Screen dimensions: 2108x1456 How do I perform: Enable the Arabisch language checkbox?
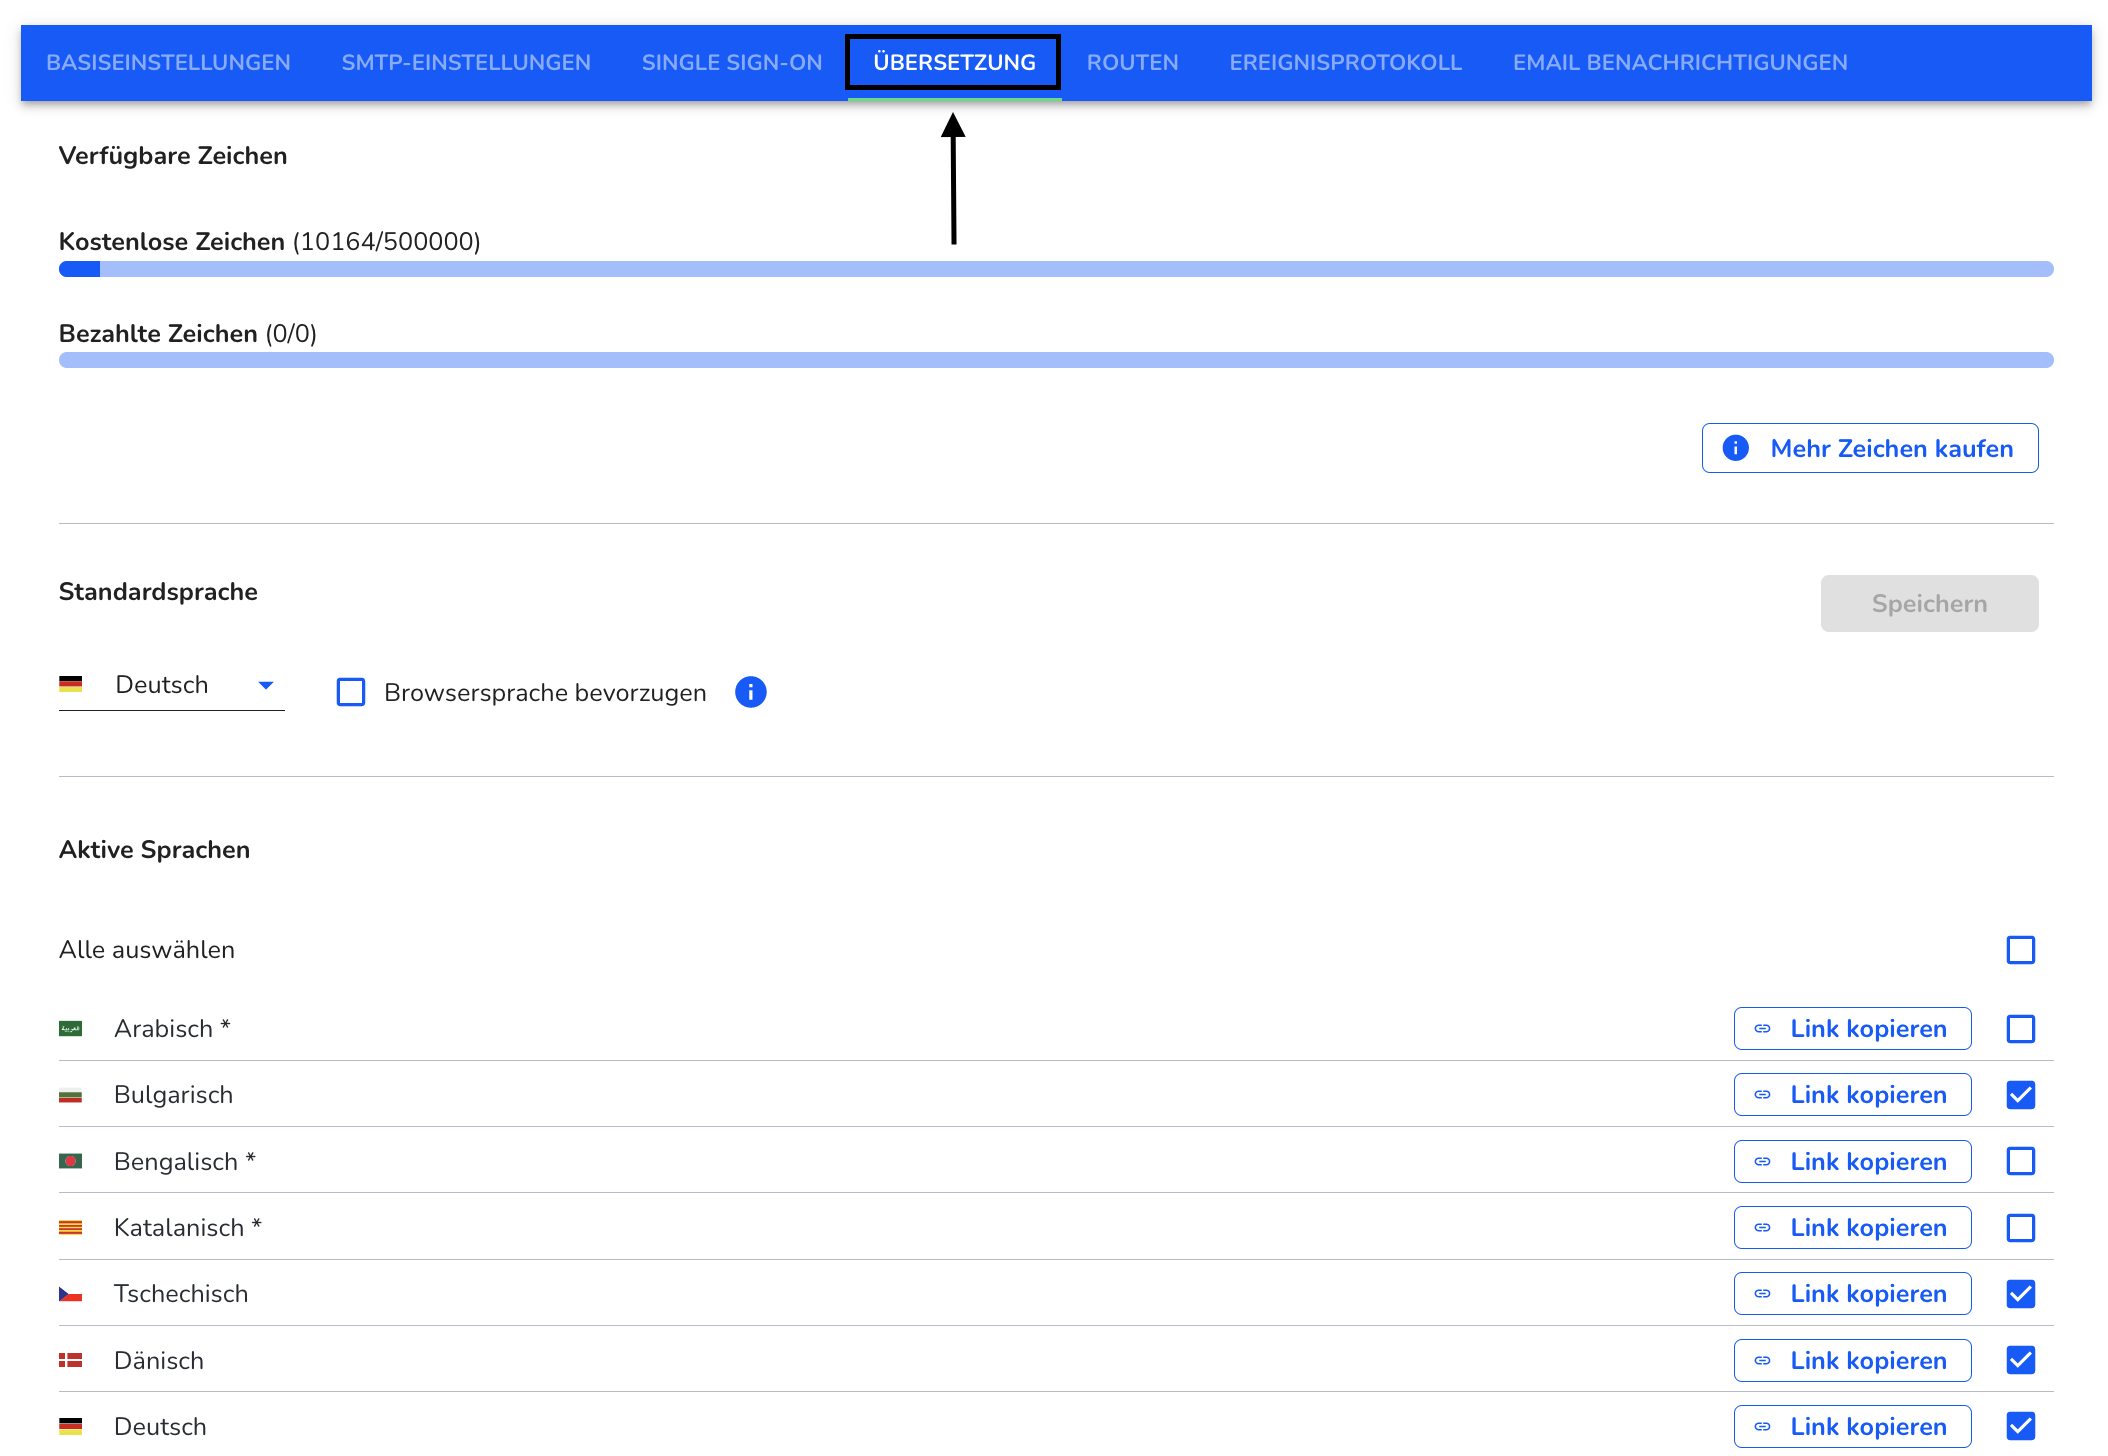point(2021,1029)
